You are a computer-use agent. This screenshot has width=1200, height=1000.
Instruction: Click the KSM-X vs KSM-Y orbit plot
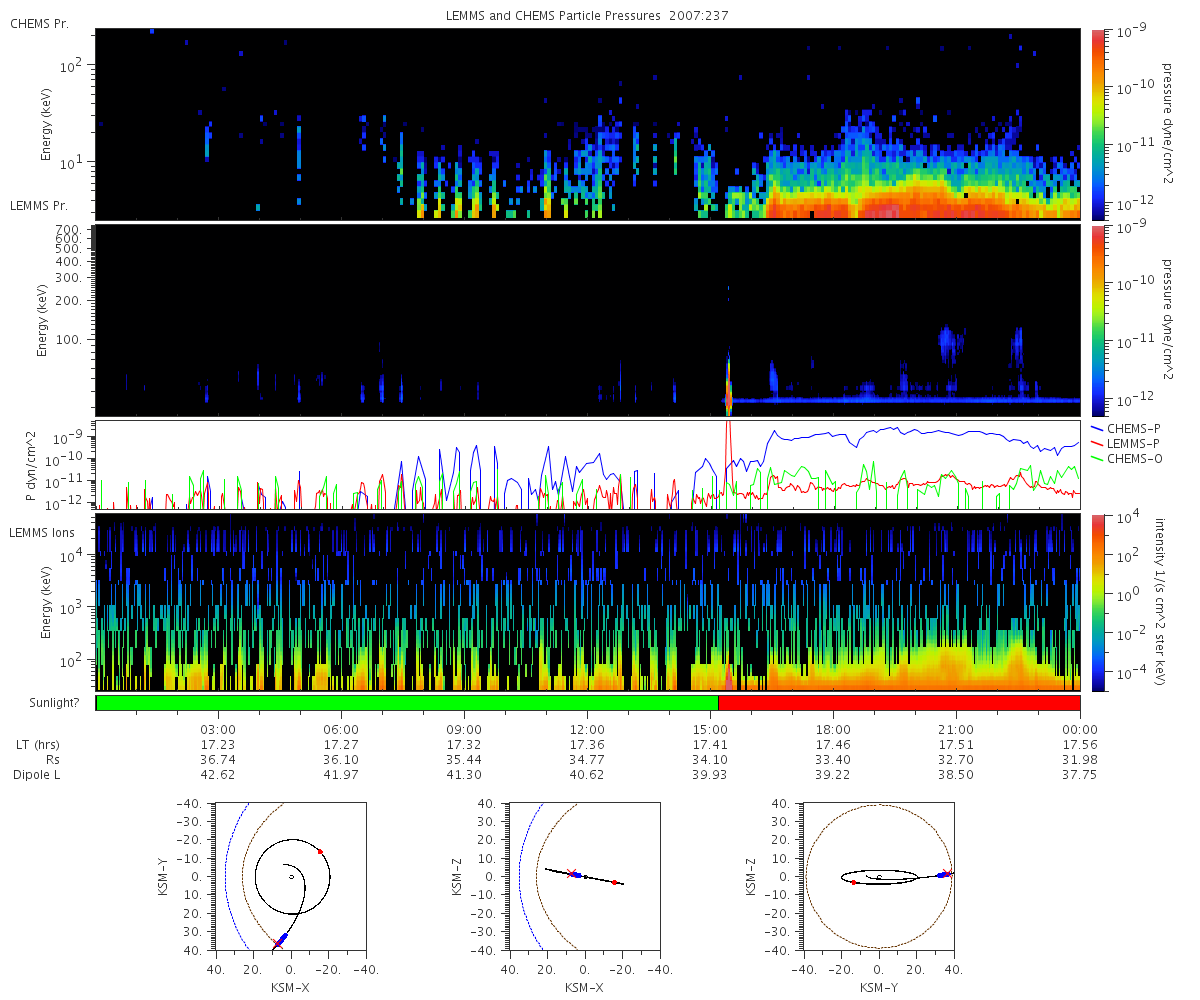click(290, 877)
